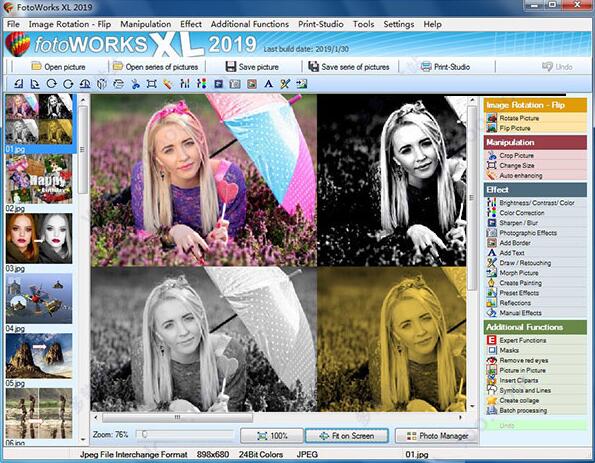
Task: Select the 02.jpg Happy Birthday thumbnail
Action: pyautogui.click(x=39, y=179)
